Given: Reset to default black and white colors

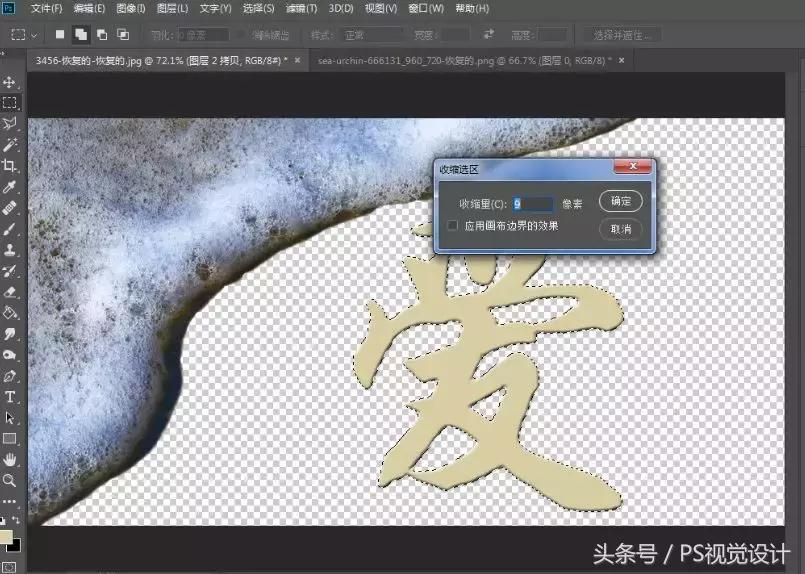Looking at the screenshot, I should (x=3, y=521).
